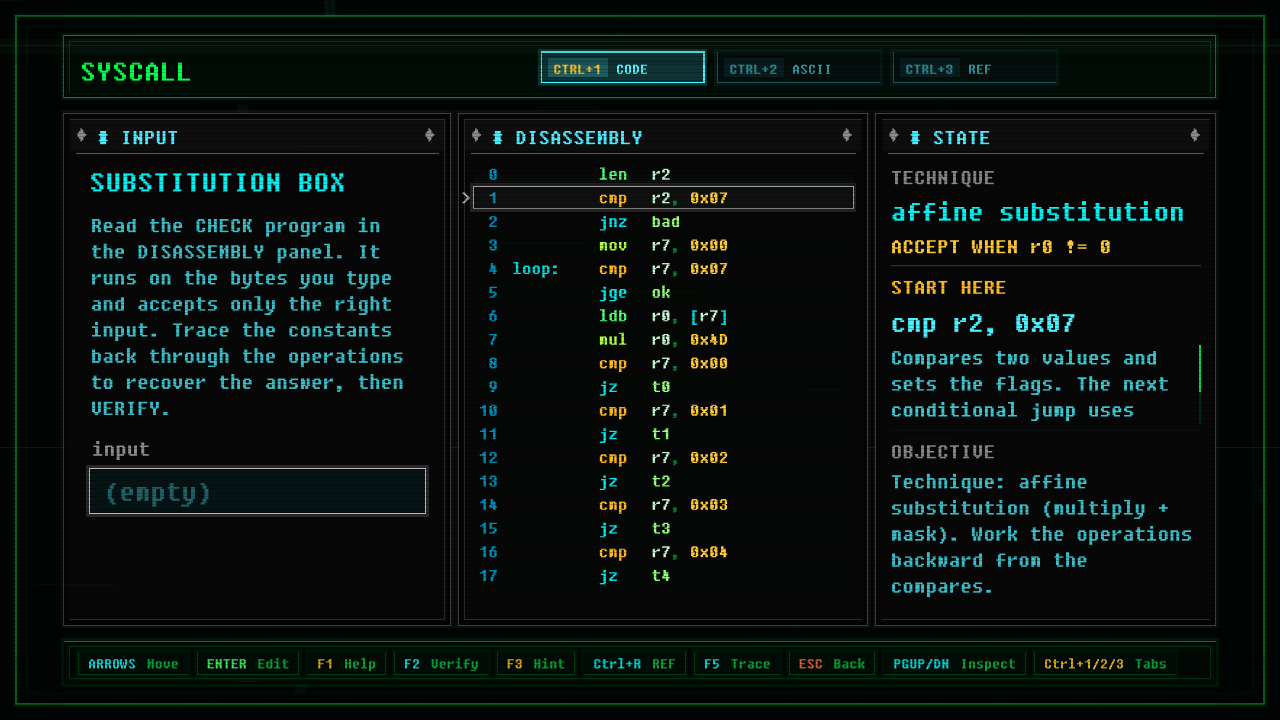The width and height of the screenshot is (1280, 720).
Task: Click the grip icon beside DISASSEMBLY title
Action: (497, 137)
